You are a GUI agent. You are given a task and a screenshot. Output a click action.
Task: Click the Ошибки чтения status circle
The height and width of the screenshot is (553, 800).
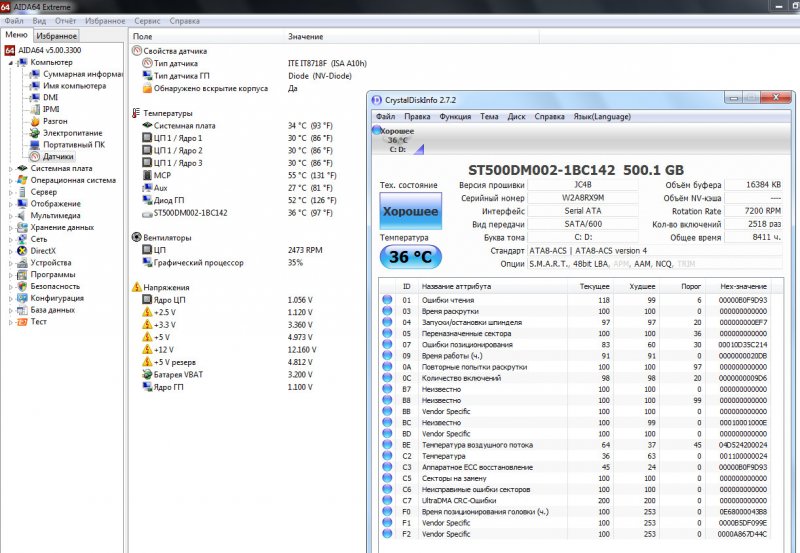coord(387,300)
